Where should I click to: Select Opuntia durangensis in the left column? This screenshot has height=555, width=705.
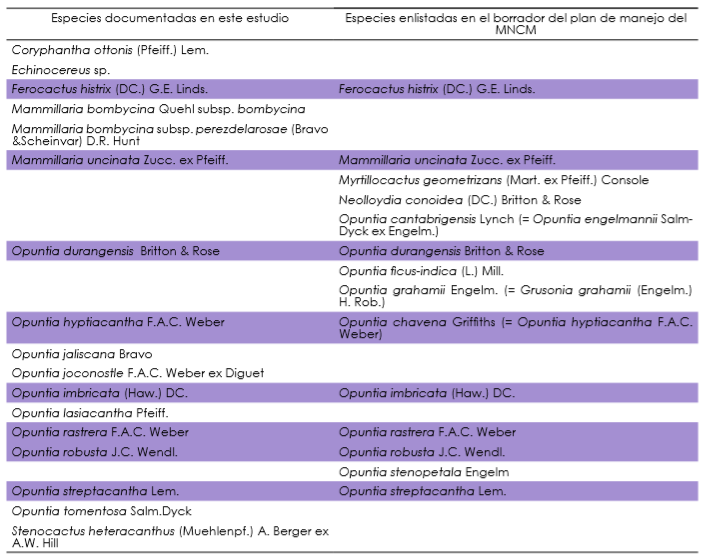115,251
